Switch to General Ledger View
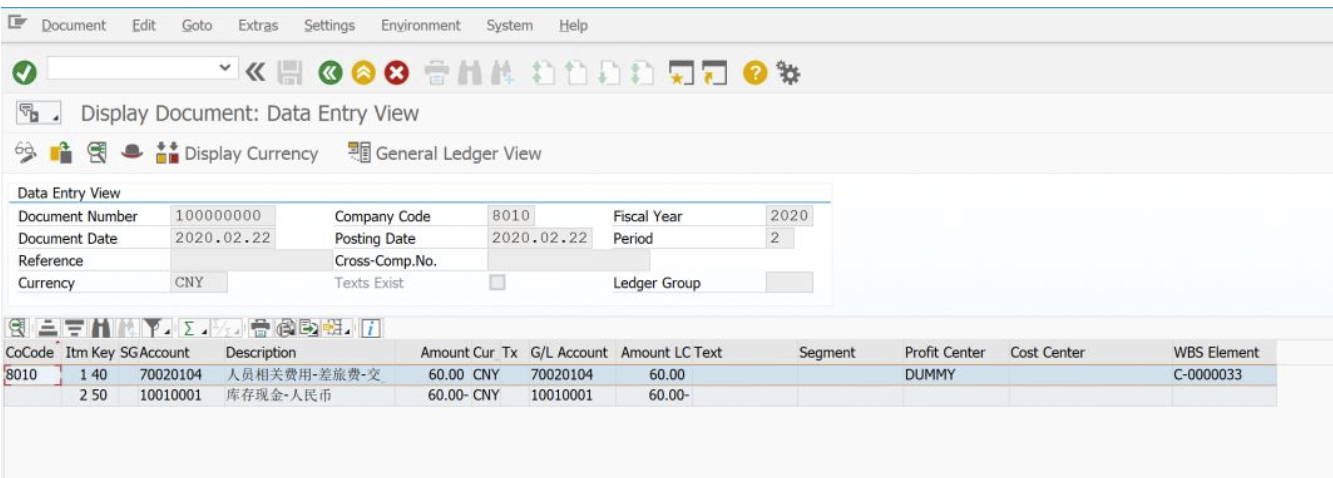The height and width of the screenshot is (478, 1333). coord(445,153)
